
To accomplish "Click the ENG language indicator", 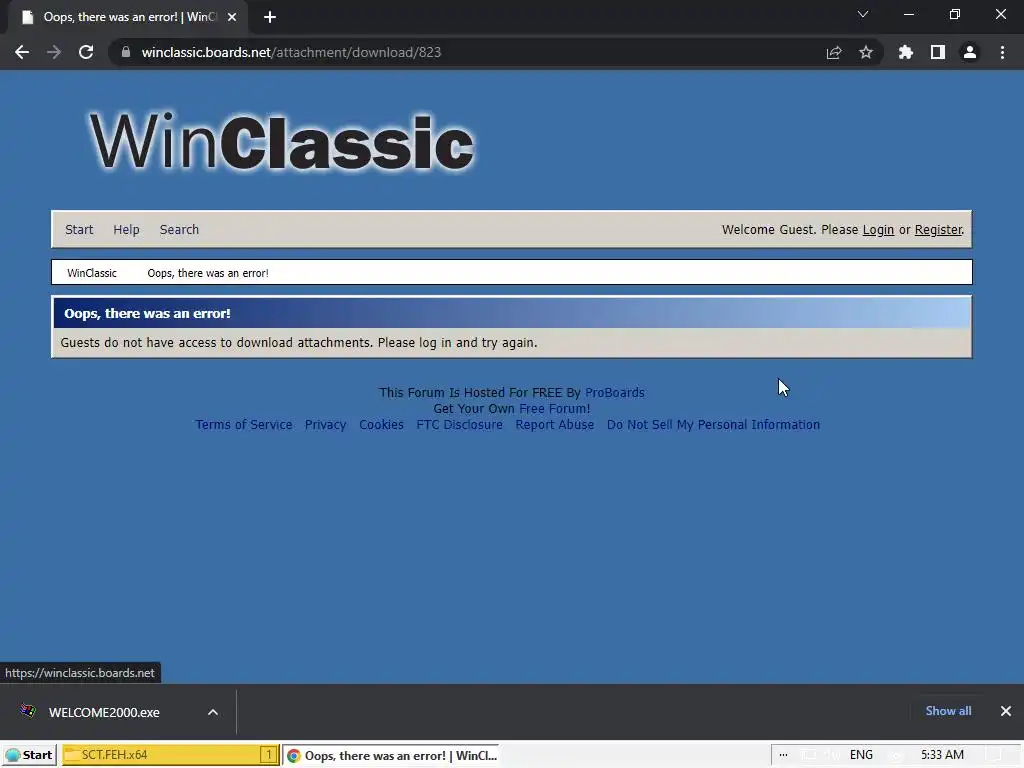I will click(861, 755).
